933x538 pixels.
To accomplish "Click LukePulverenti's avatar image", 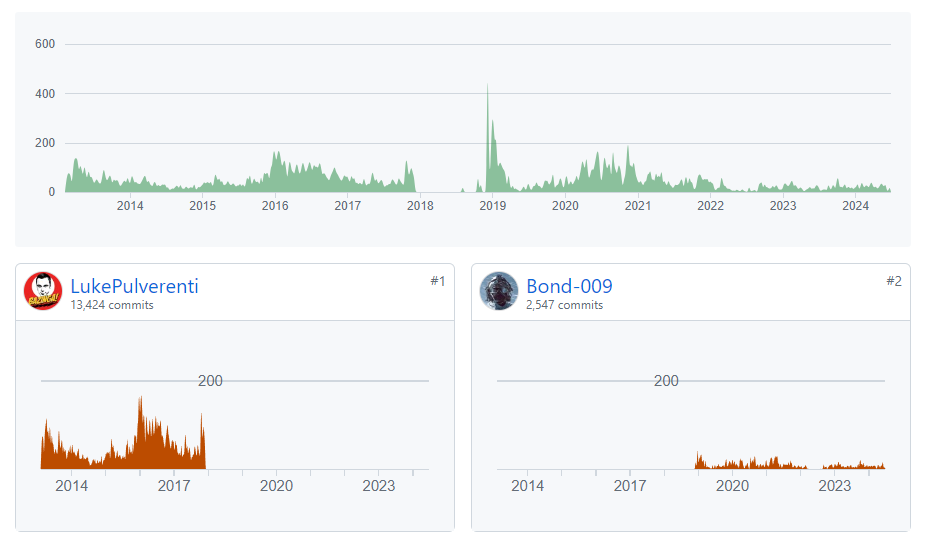I will tap(43, 291).
